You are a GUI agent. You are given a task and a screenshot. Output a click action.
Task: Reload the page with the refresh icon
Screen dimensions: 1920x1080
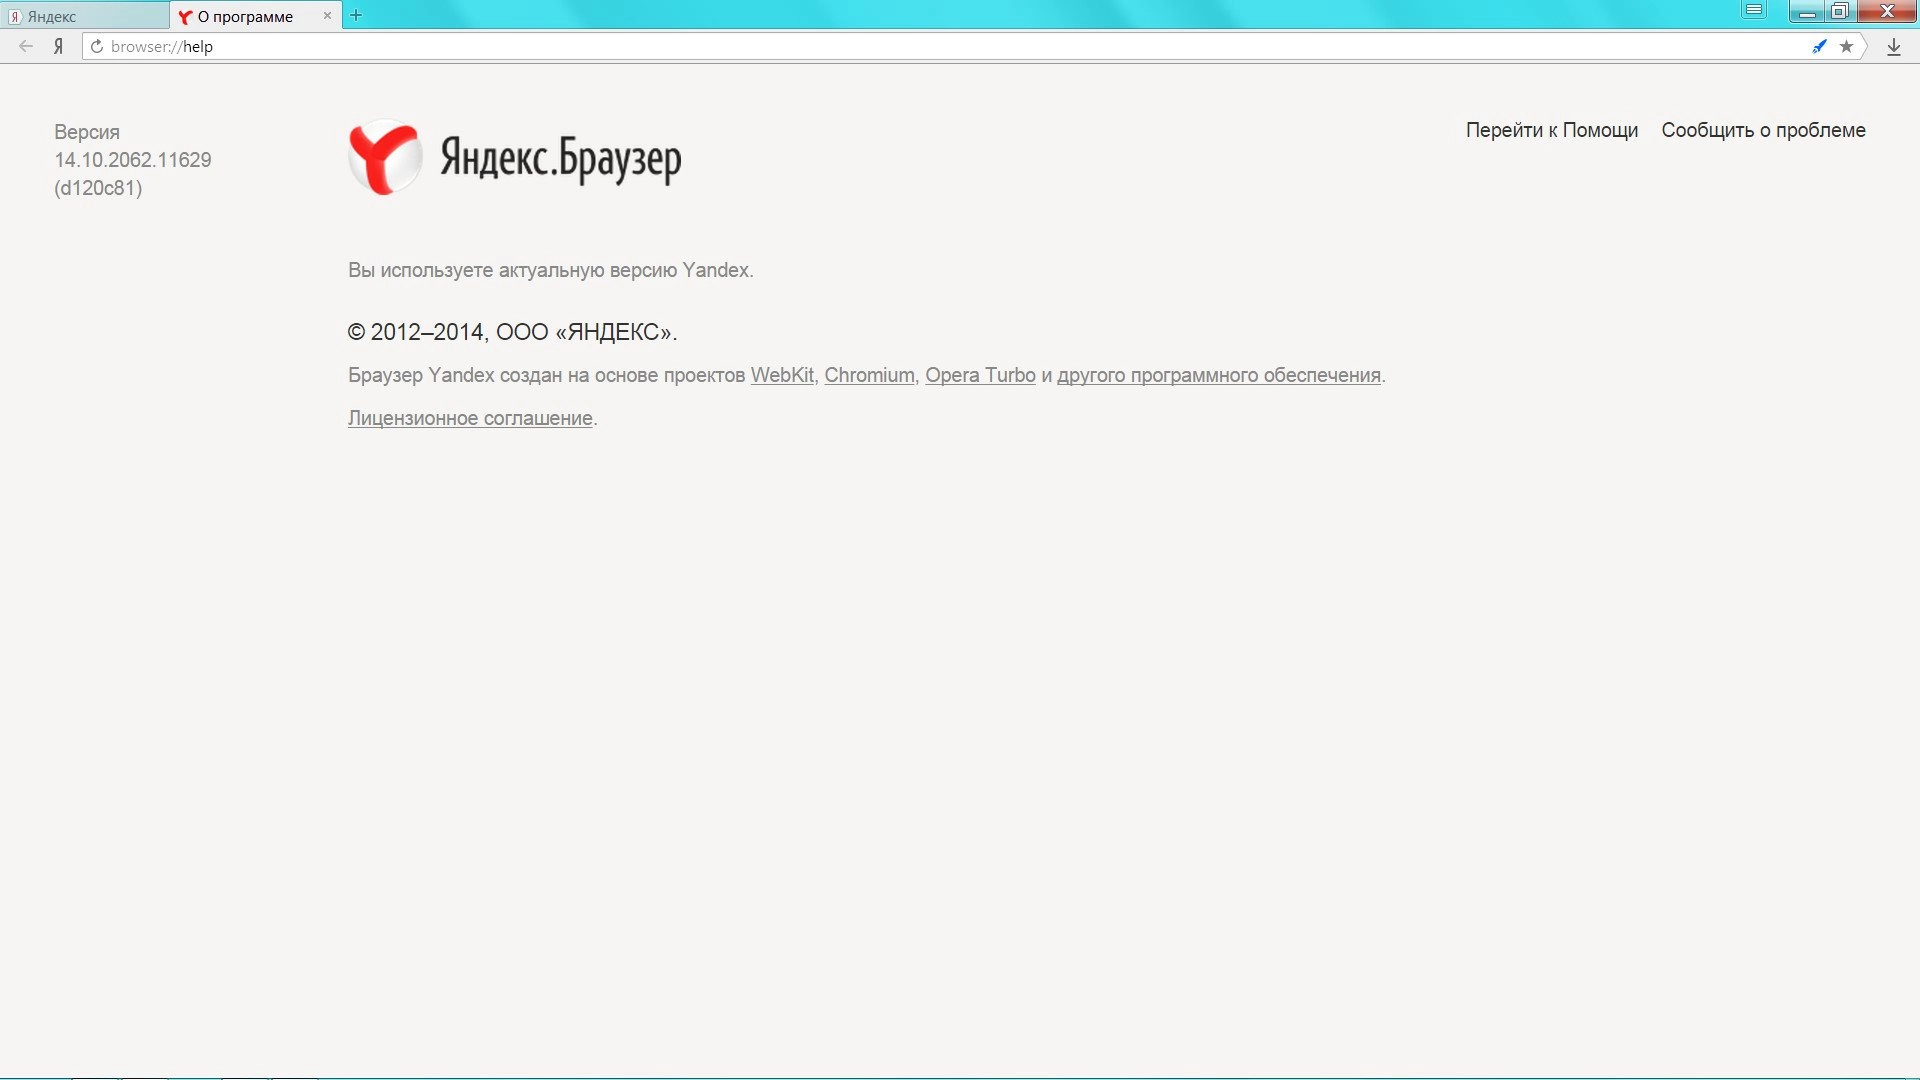(97, 46)
